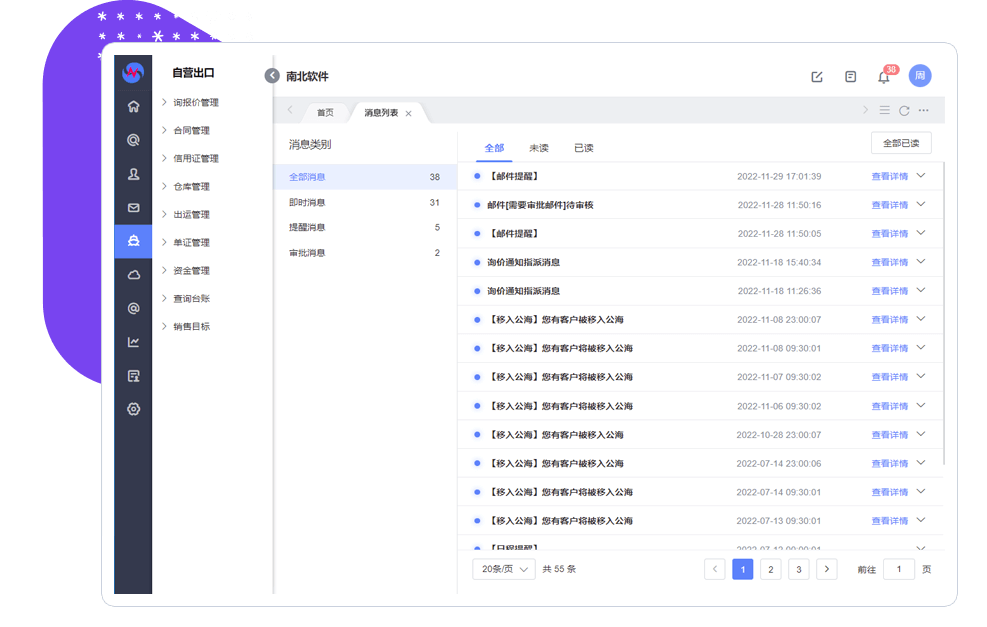
Task: Collapse the side menu with the arrow button
Action: point(272,76)
